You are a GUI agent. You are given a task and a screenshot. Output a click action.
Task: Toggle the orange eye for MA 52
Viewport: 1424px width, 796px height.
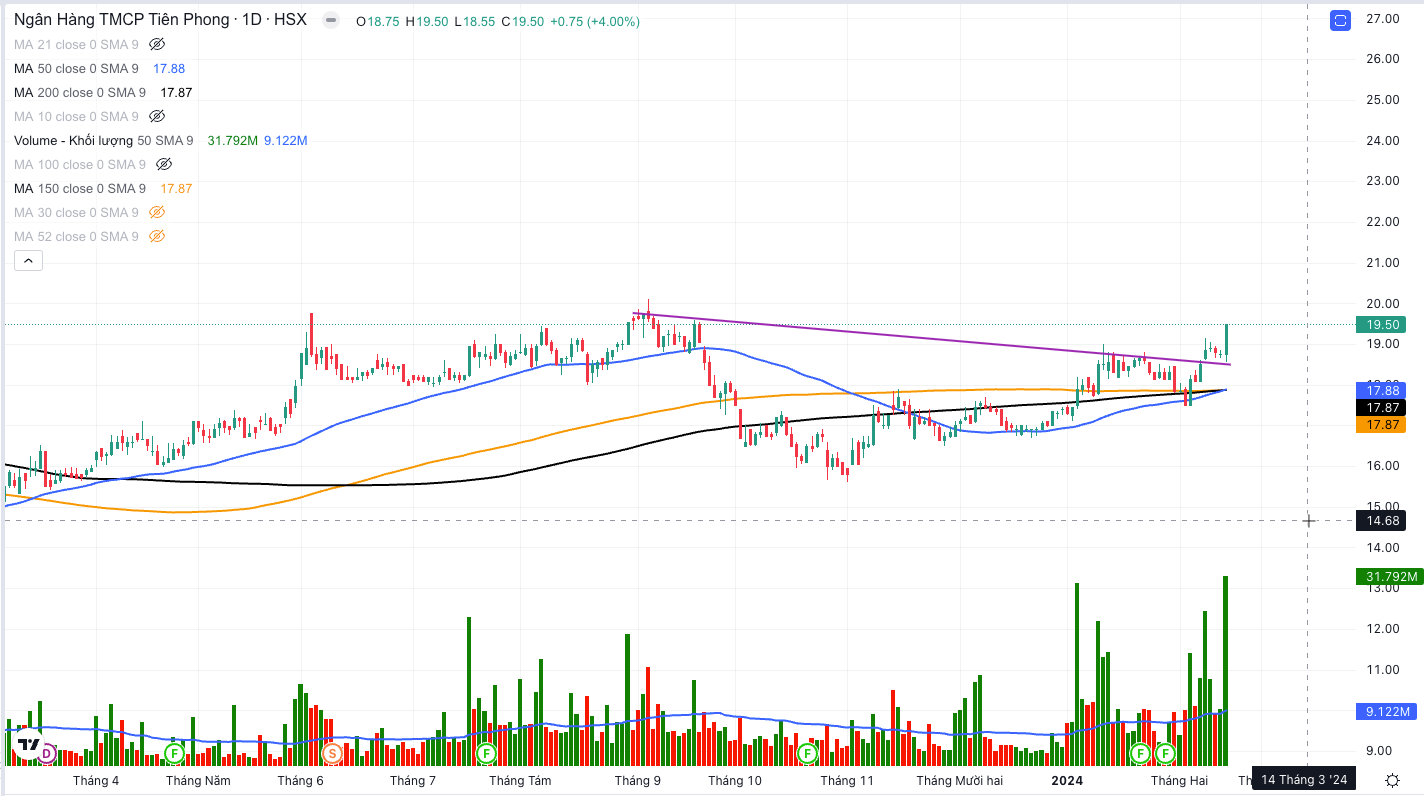[x=156, y=236]
